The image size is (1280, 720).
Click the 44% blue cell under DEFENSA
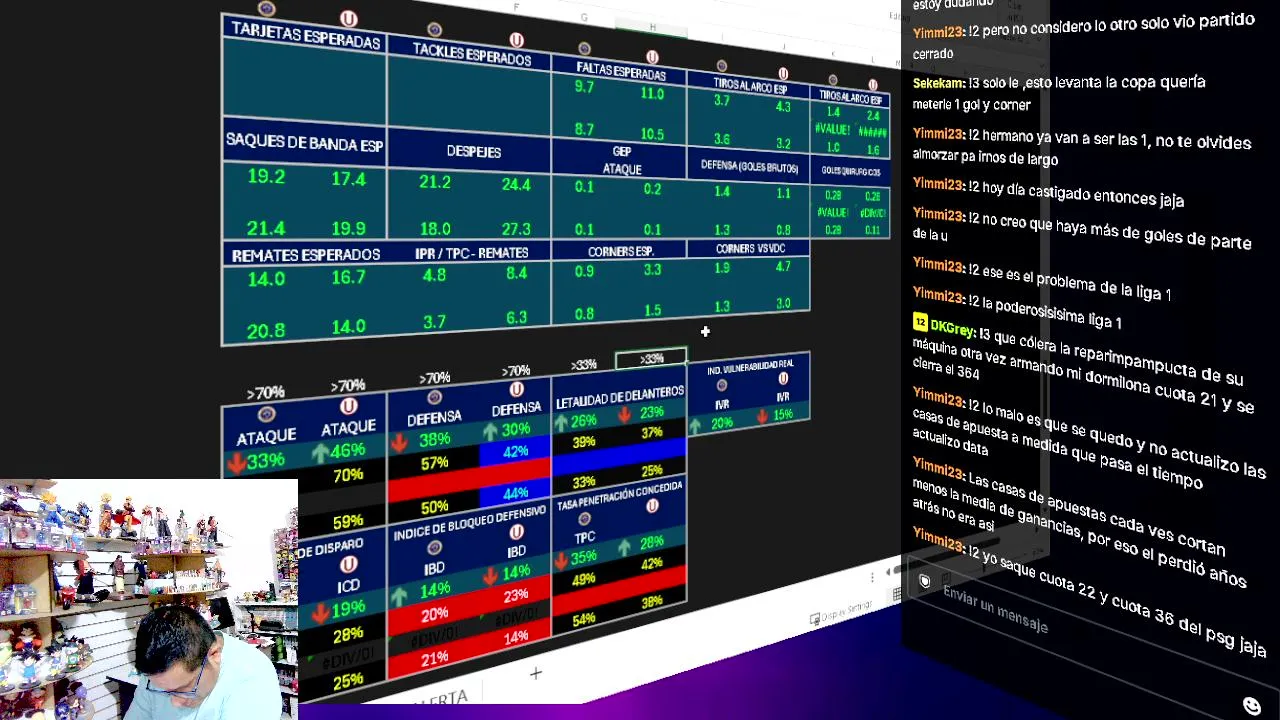point(516,493)
